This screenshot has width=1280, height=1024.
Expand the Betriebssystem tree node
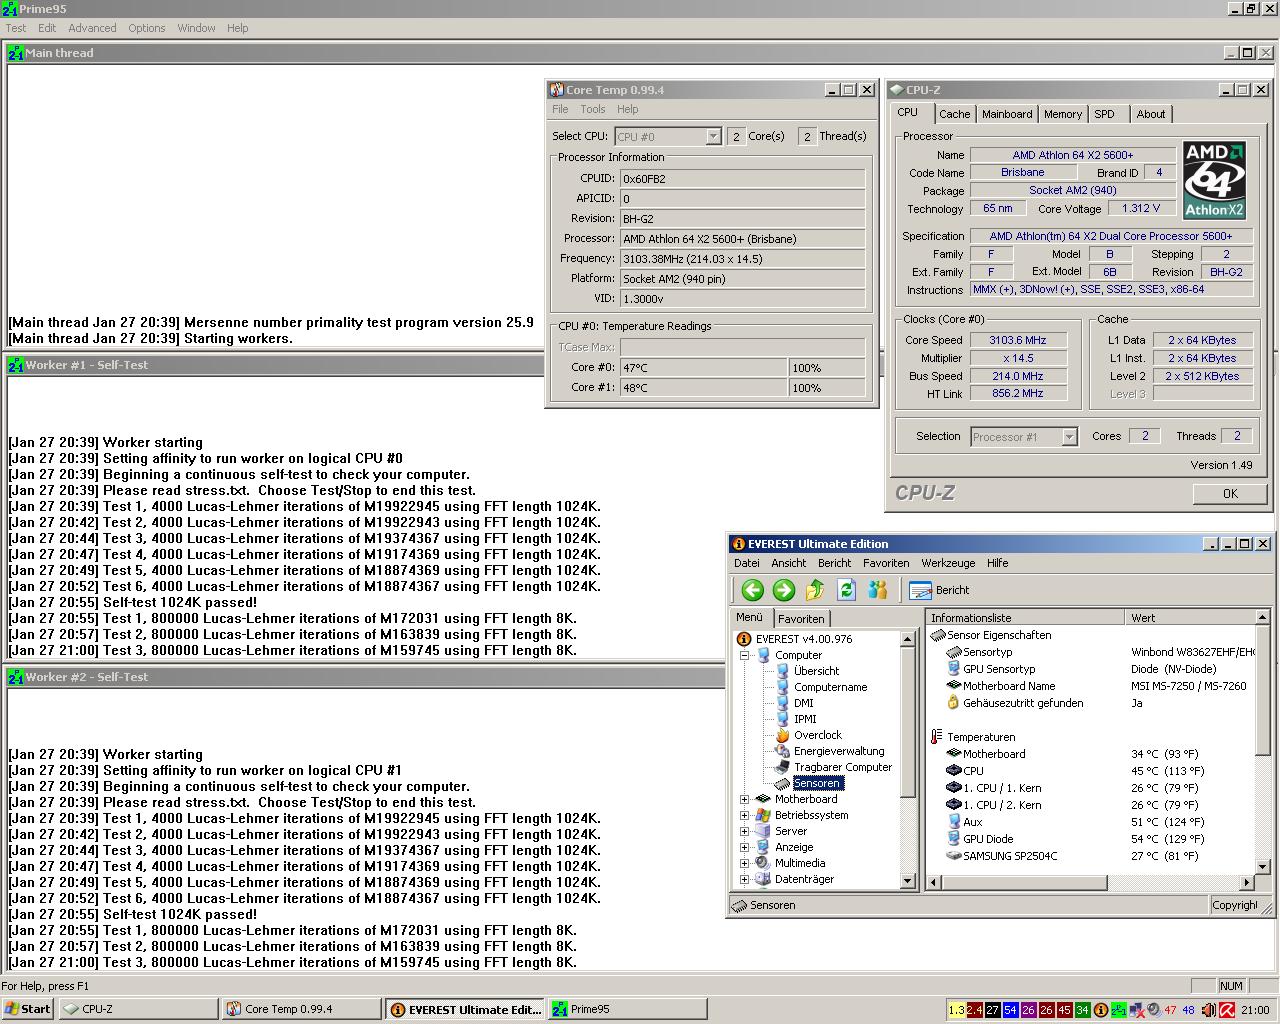744,815
